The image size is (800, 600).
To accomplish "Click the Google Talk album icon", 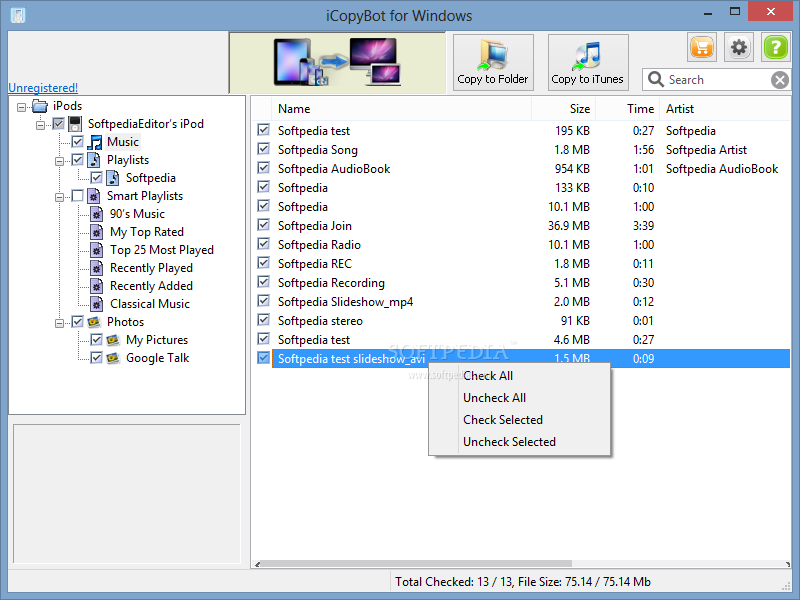I will (x=113, y=358).
